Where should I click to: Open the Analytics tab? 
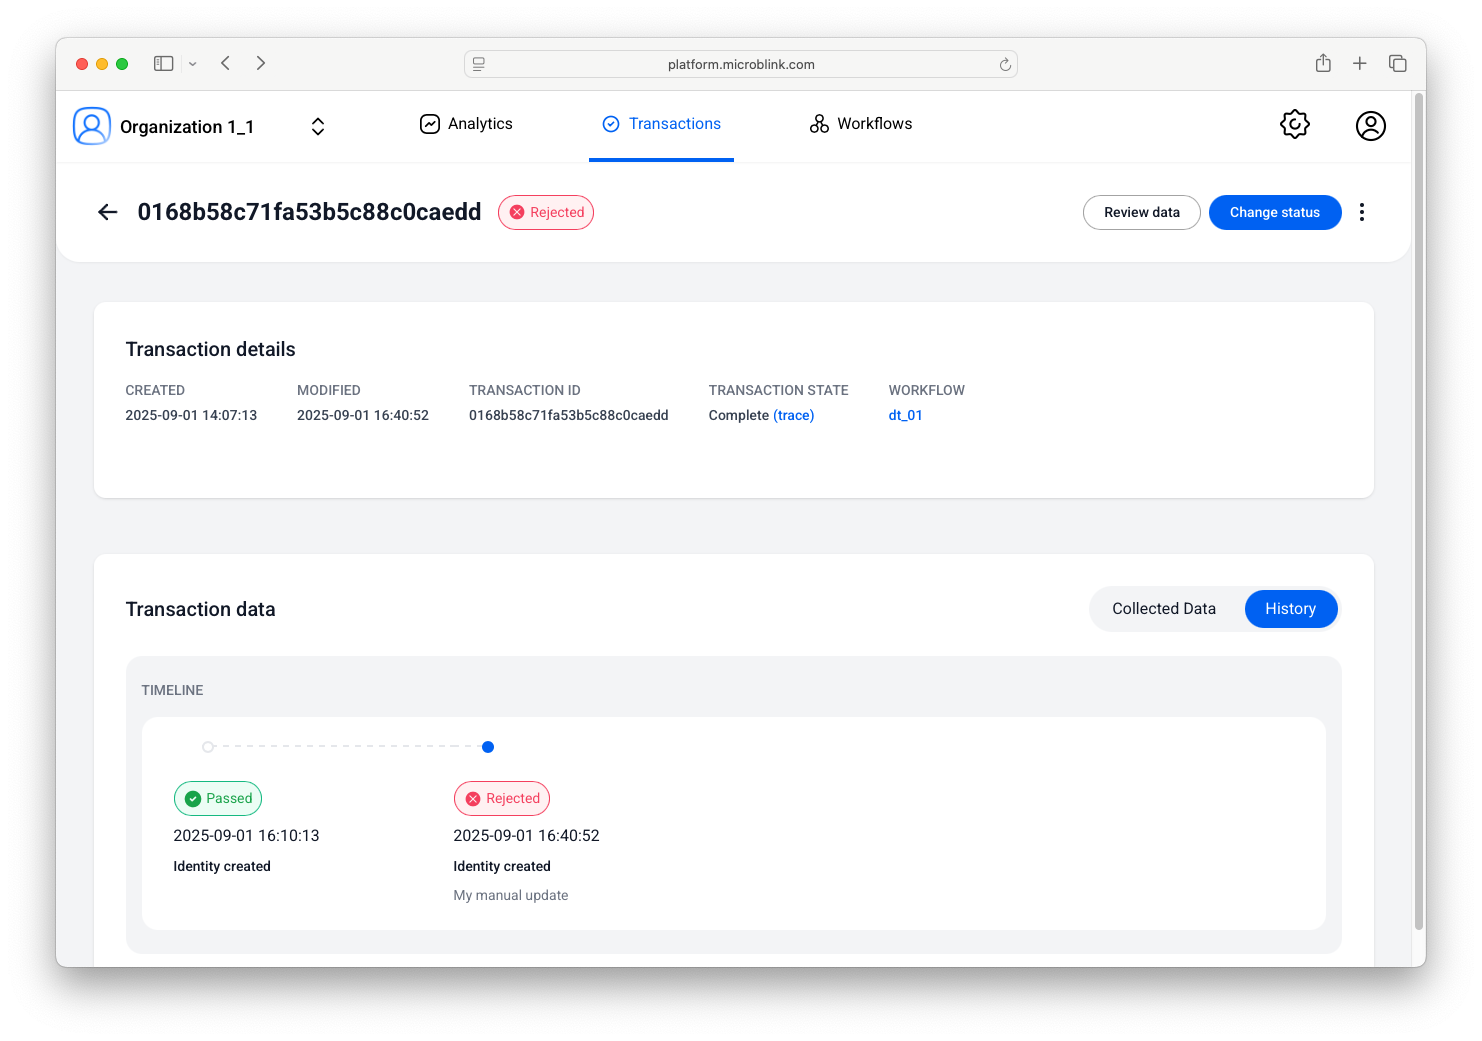pos(466,124)
